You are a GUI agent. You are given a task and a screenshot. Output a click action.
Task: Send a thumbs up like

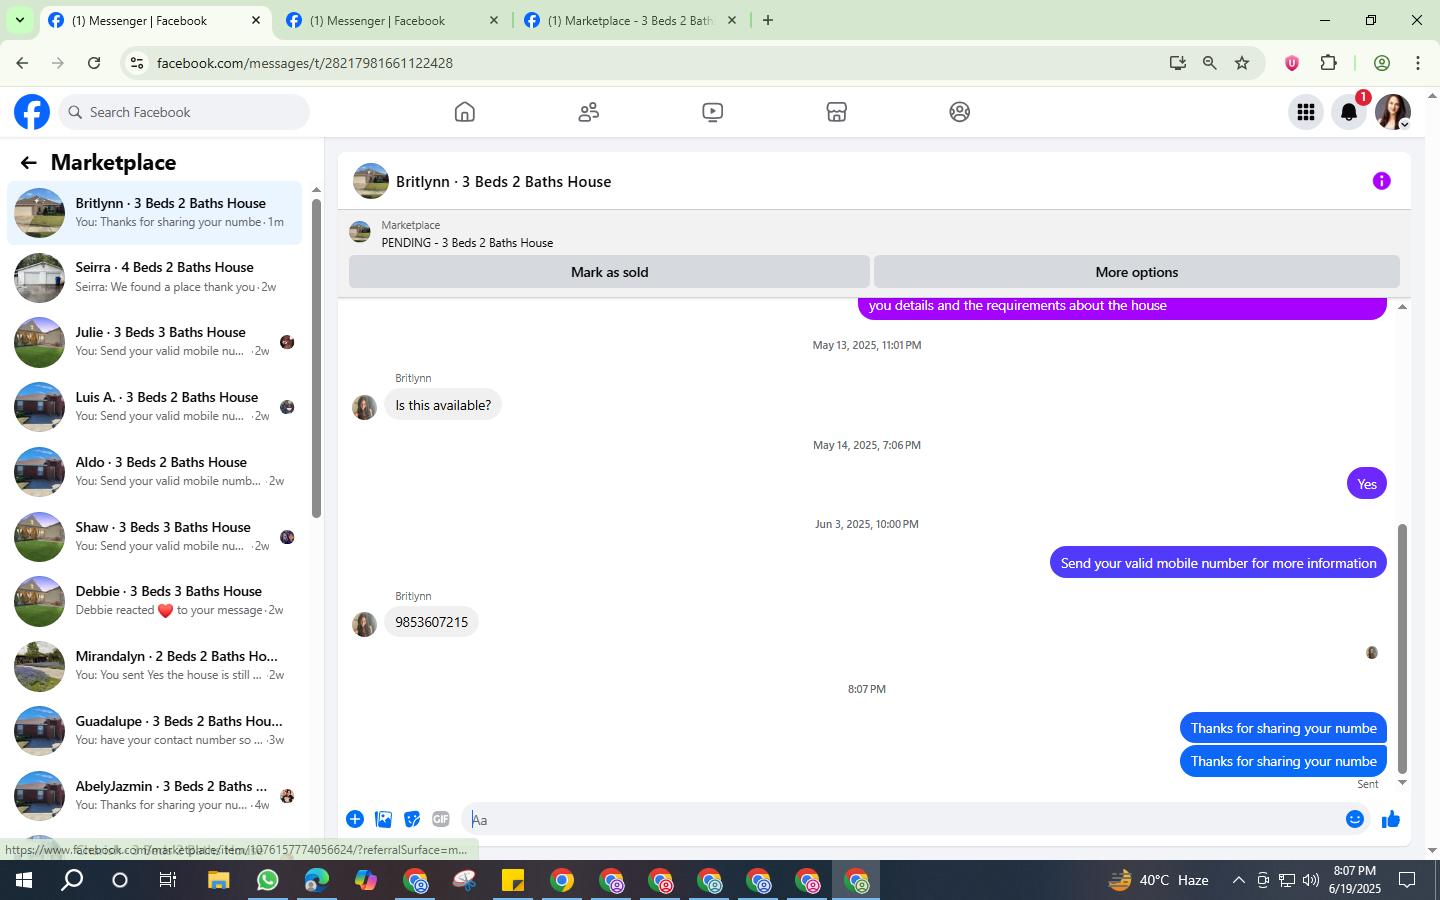coord(1391,819)
